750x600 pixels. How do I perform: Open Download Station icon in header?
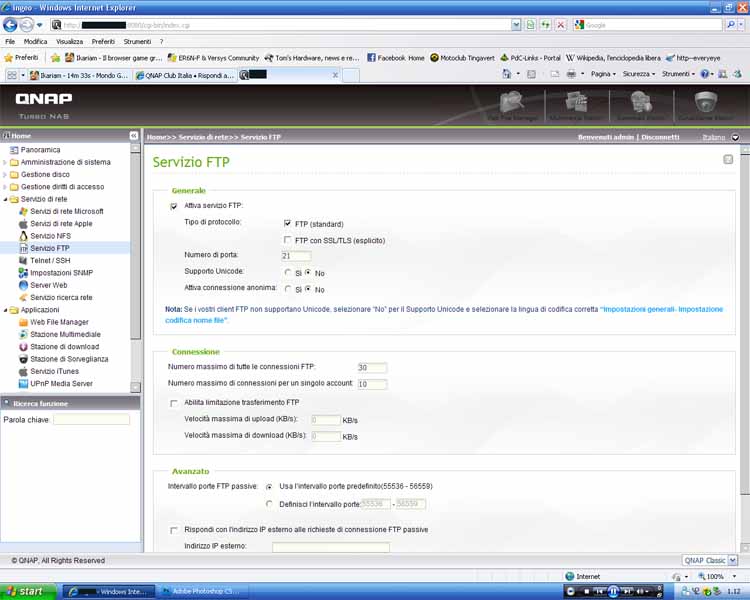coord(641,103)
